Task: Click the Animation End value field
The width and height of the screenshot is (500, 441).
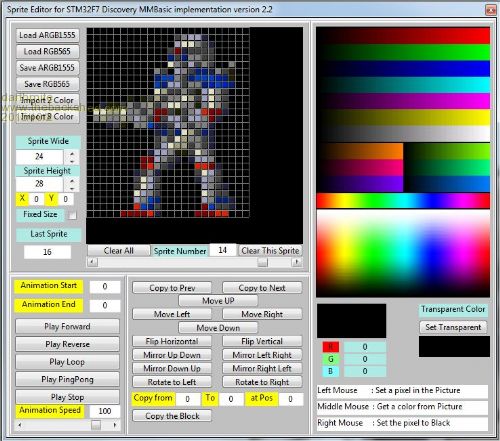Action: point(105,305)
